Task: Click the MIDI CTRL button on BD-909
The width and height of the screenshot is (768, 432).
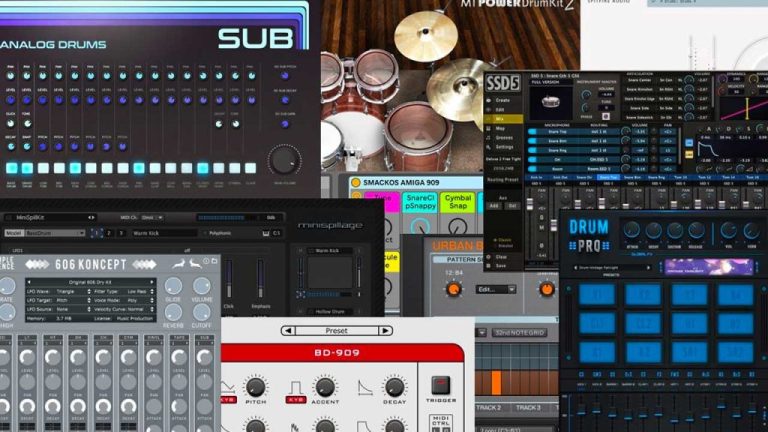Action: 440,423
